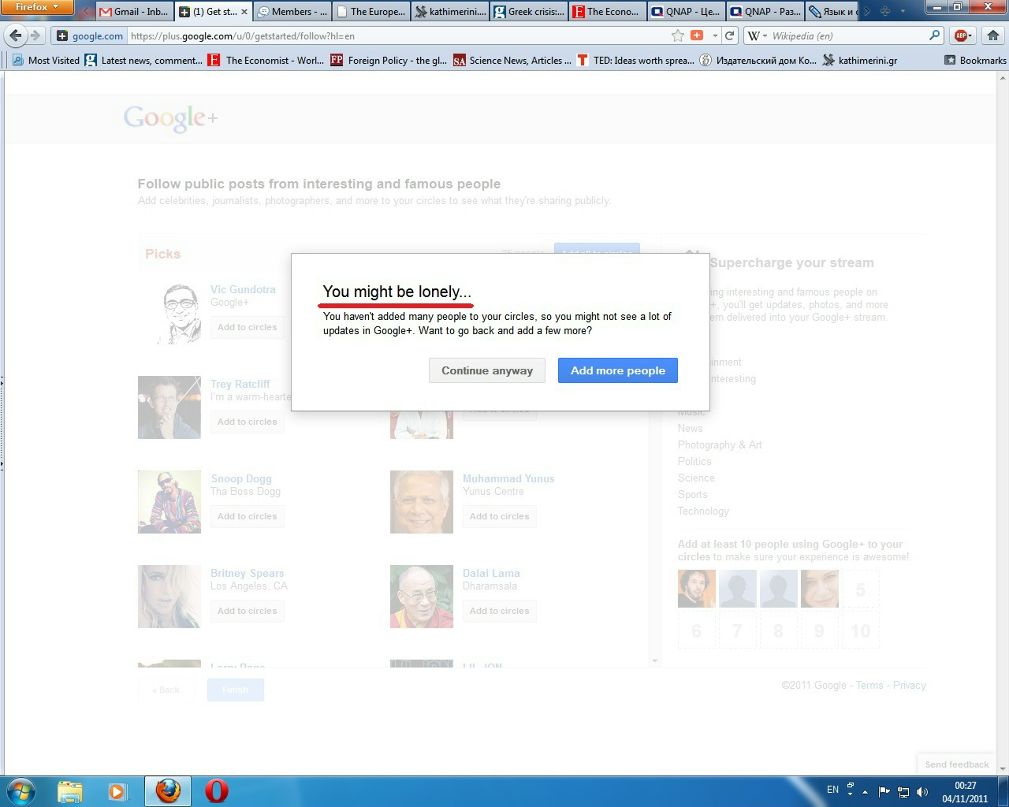Click the page scrollbar down arrow
The height and width of the screenshot is (807, 1009).
coord(1003,768)
